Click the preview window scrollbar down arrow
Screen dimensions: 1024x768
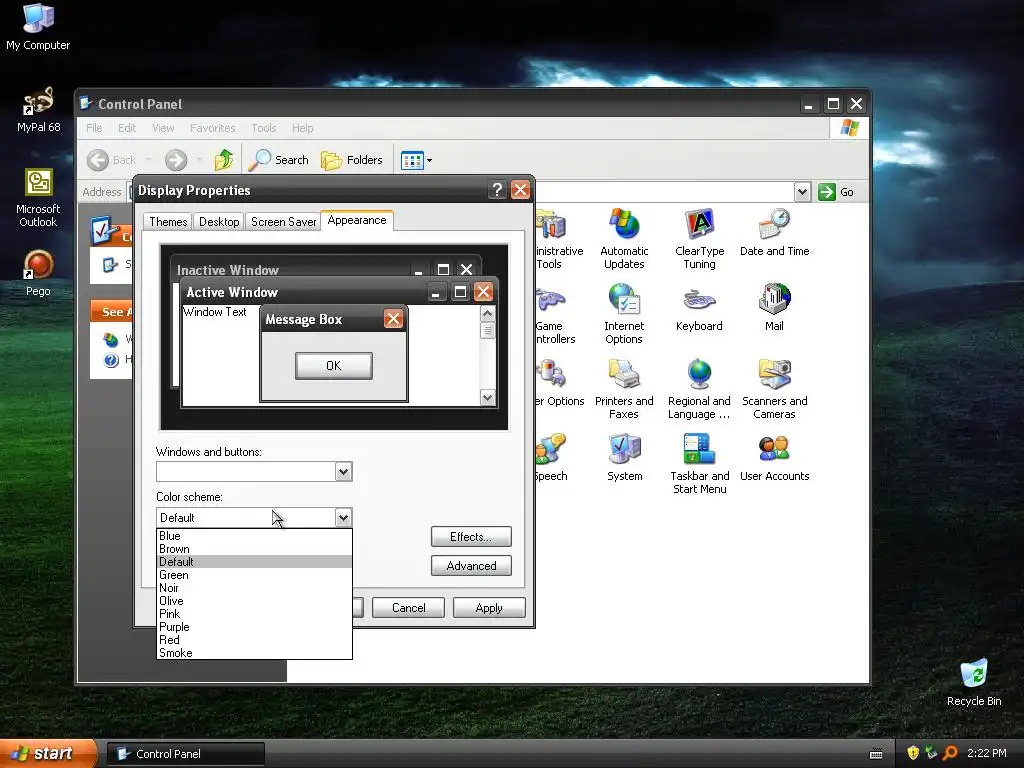[x=488, y=398]
